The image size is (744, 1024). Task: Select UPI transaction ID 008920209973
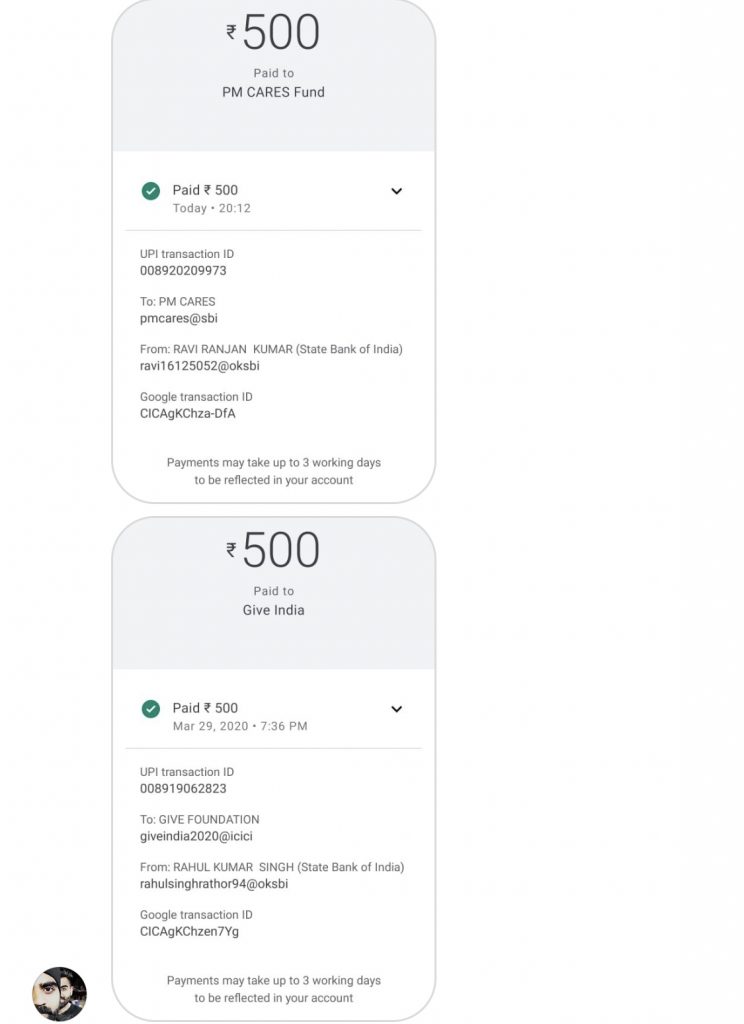click(183, 270)
